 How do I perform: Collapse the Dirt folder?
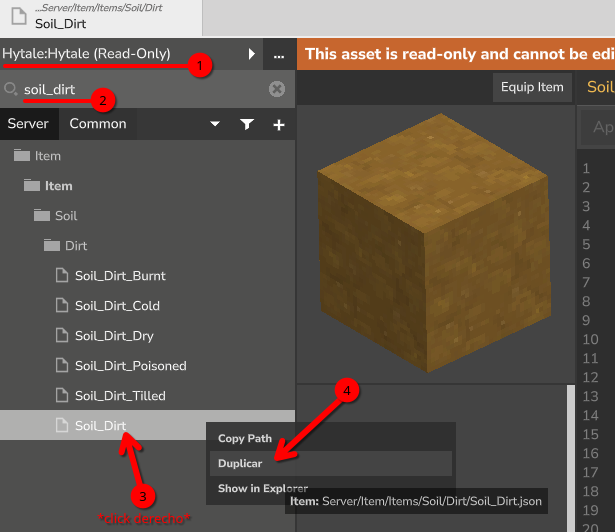[52, 246]
